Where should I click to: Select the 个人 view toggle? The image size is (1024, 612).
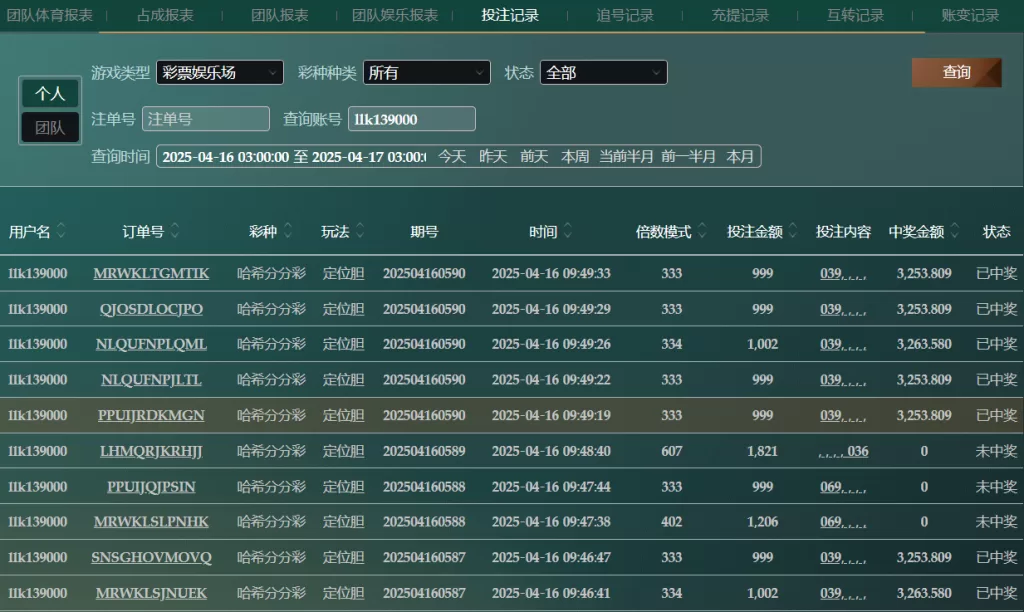click(x=50, y=93)
